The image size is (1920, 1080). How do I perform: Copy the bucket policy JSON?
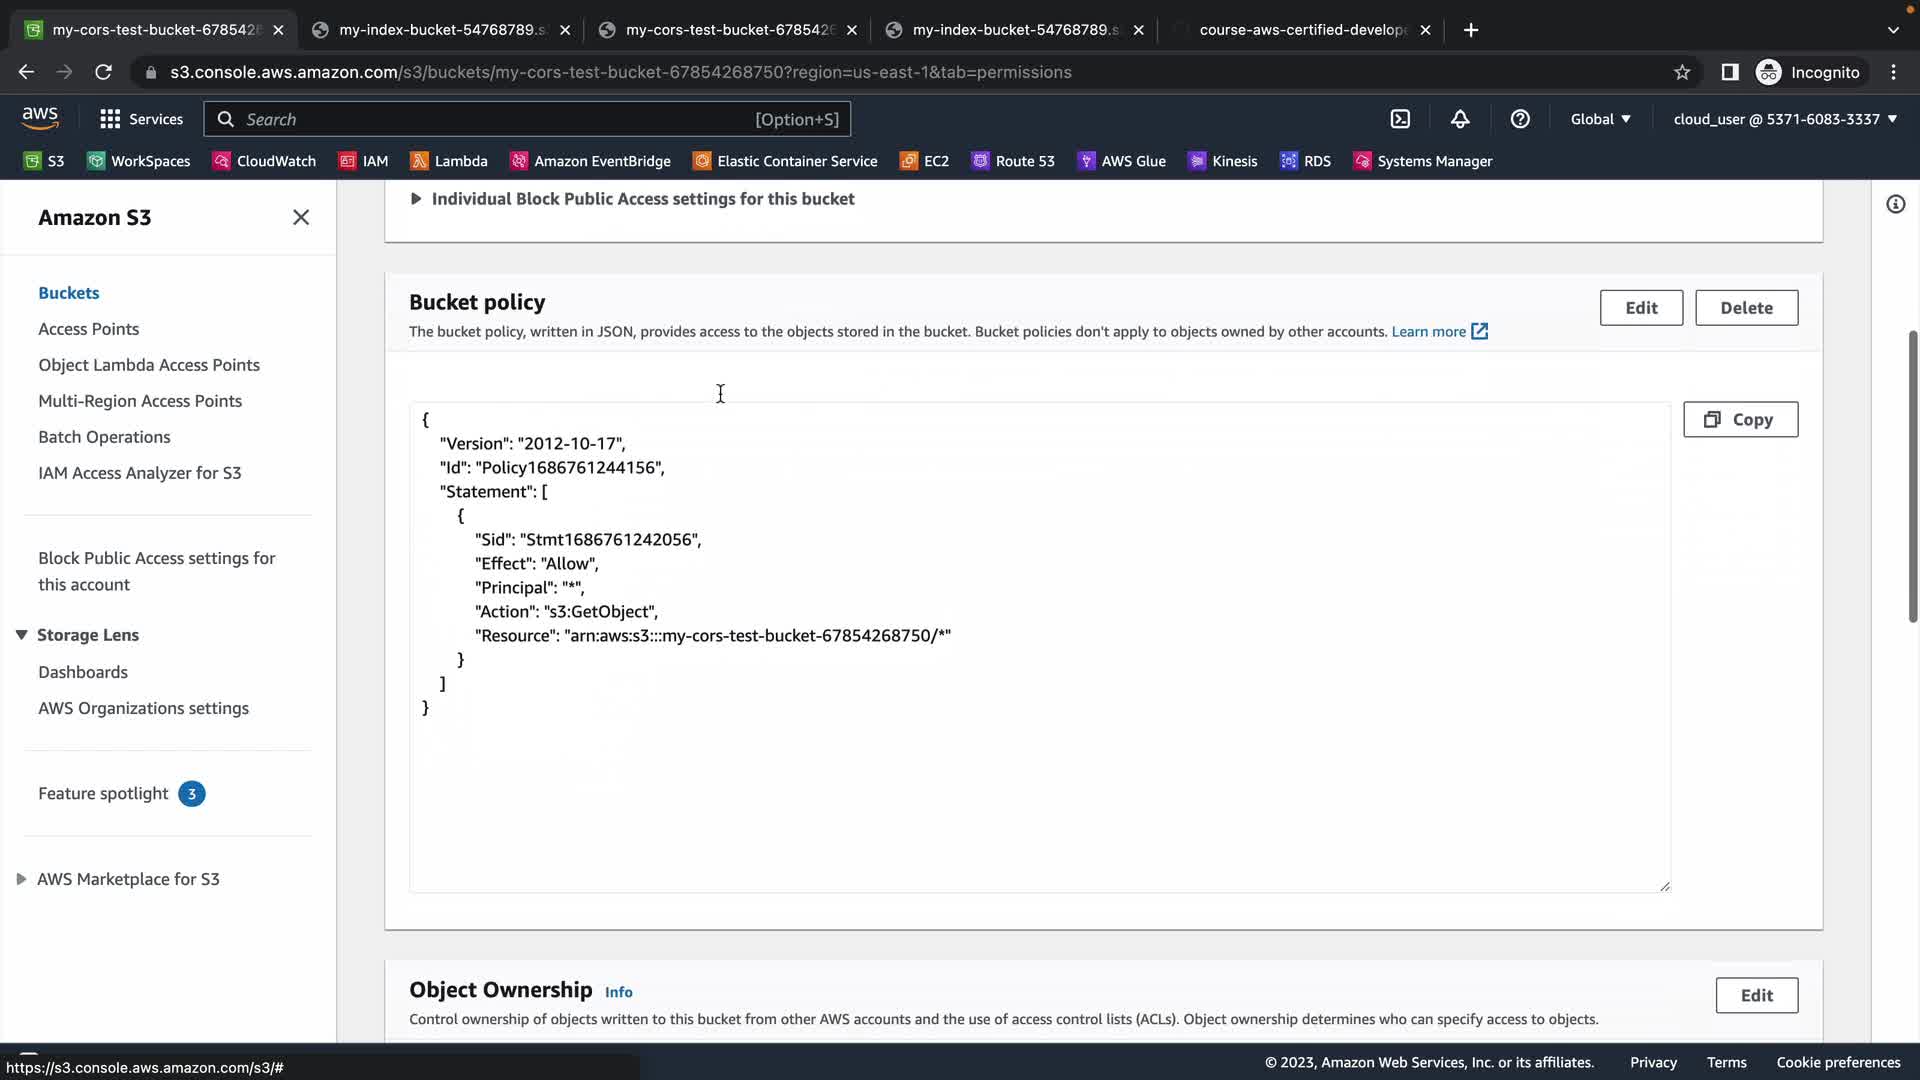point(1740,420)
